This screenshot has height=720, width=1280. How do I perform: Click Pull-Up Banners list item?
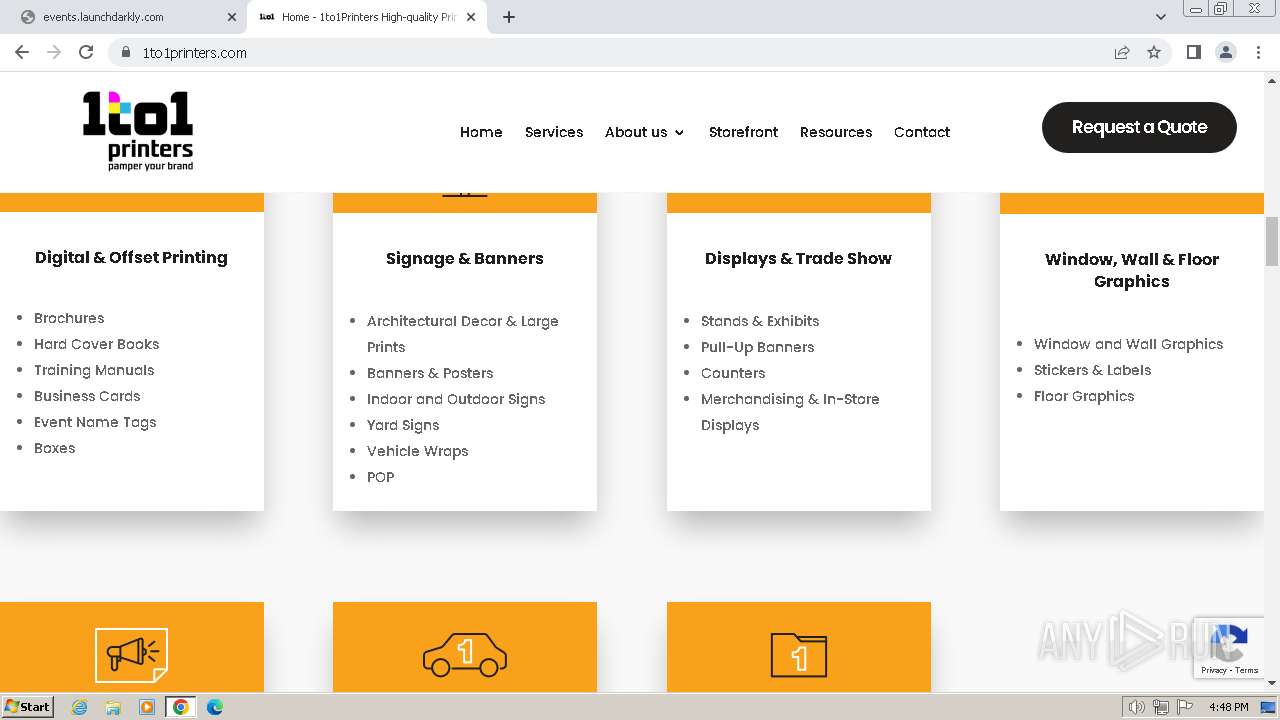tap(758, 347)
